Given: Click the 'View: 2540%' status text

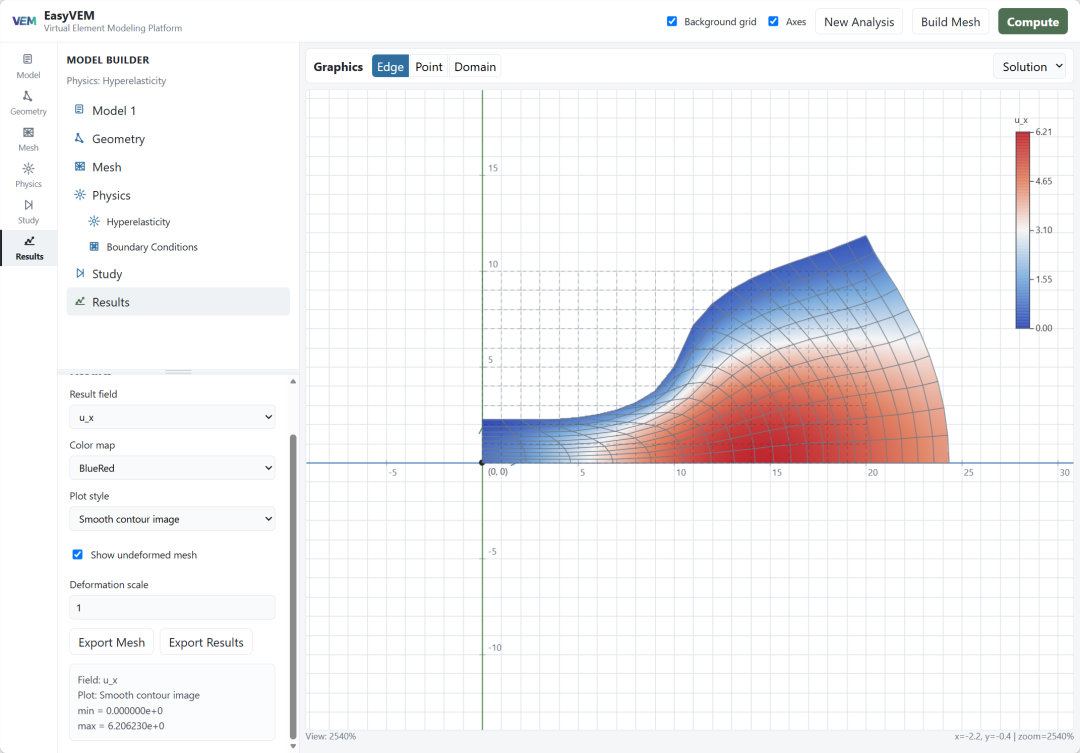Looking at the screenshot, I should (331, 736).
